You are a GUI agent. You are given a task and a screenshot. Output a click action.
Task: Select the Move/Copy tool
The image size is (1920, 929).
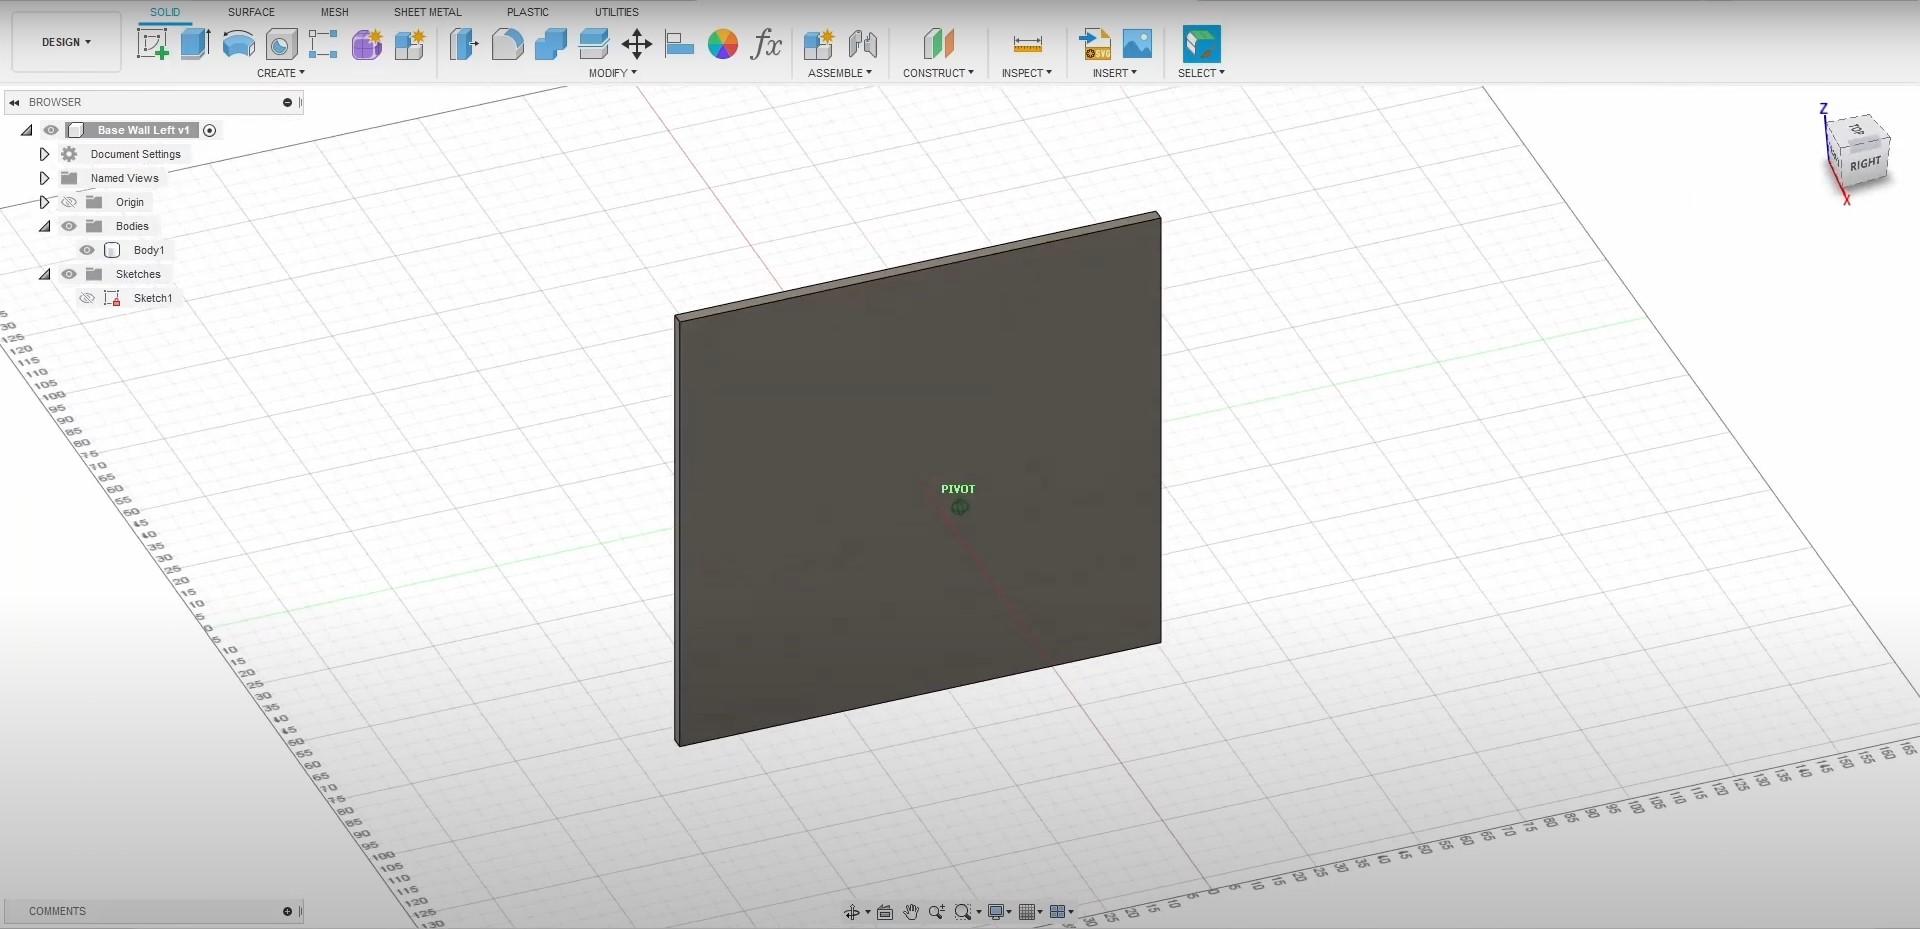(636, 44)
